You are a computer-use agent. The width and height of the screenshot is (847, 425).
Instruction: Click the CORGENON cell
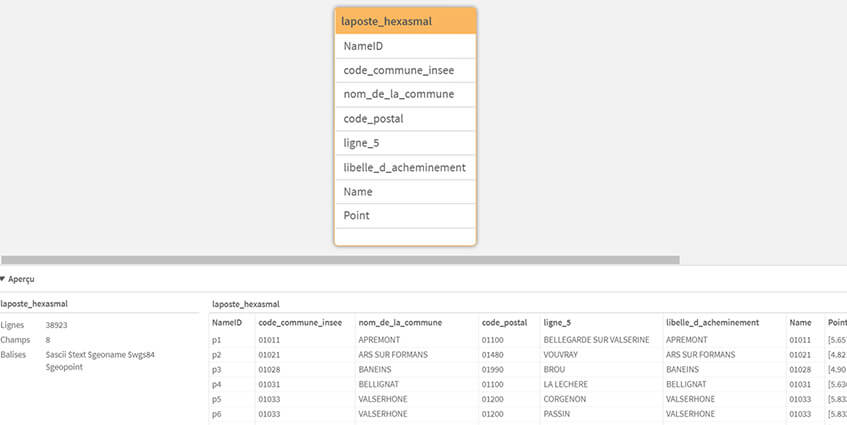[x=564, y=399]
